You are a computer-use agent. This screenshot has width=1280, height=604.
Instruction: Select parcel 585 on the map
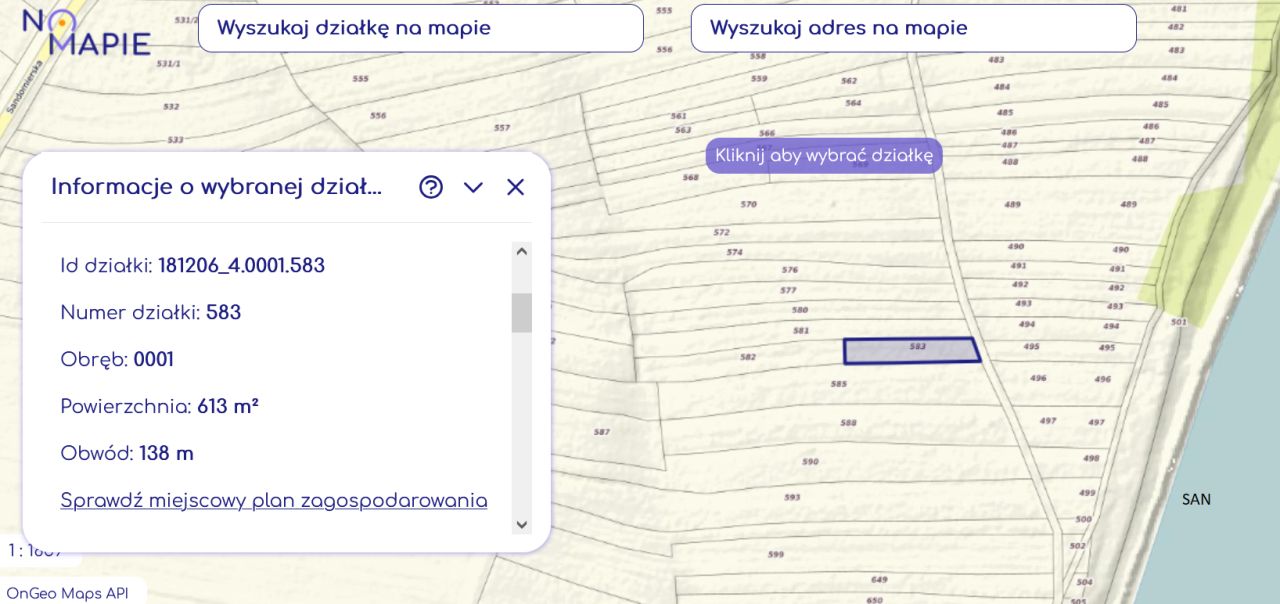(x=839, y=384)
